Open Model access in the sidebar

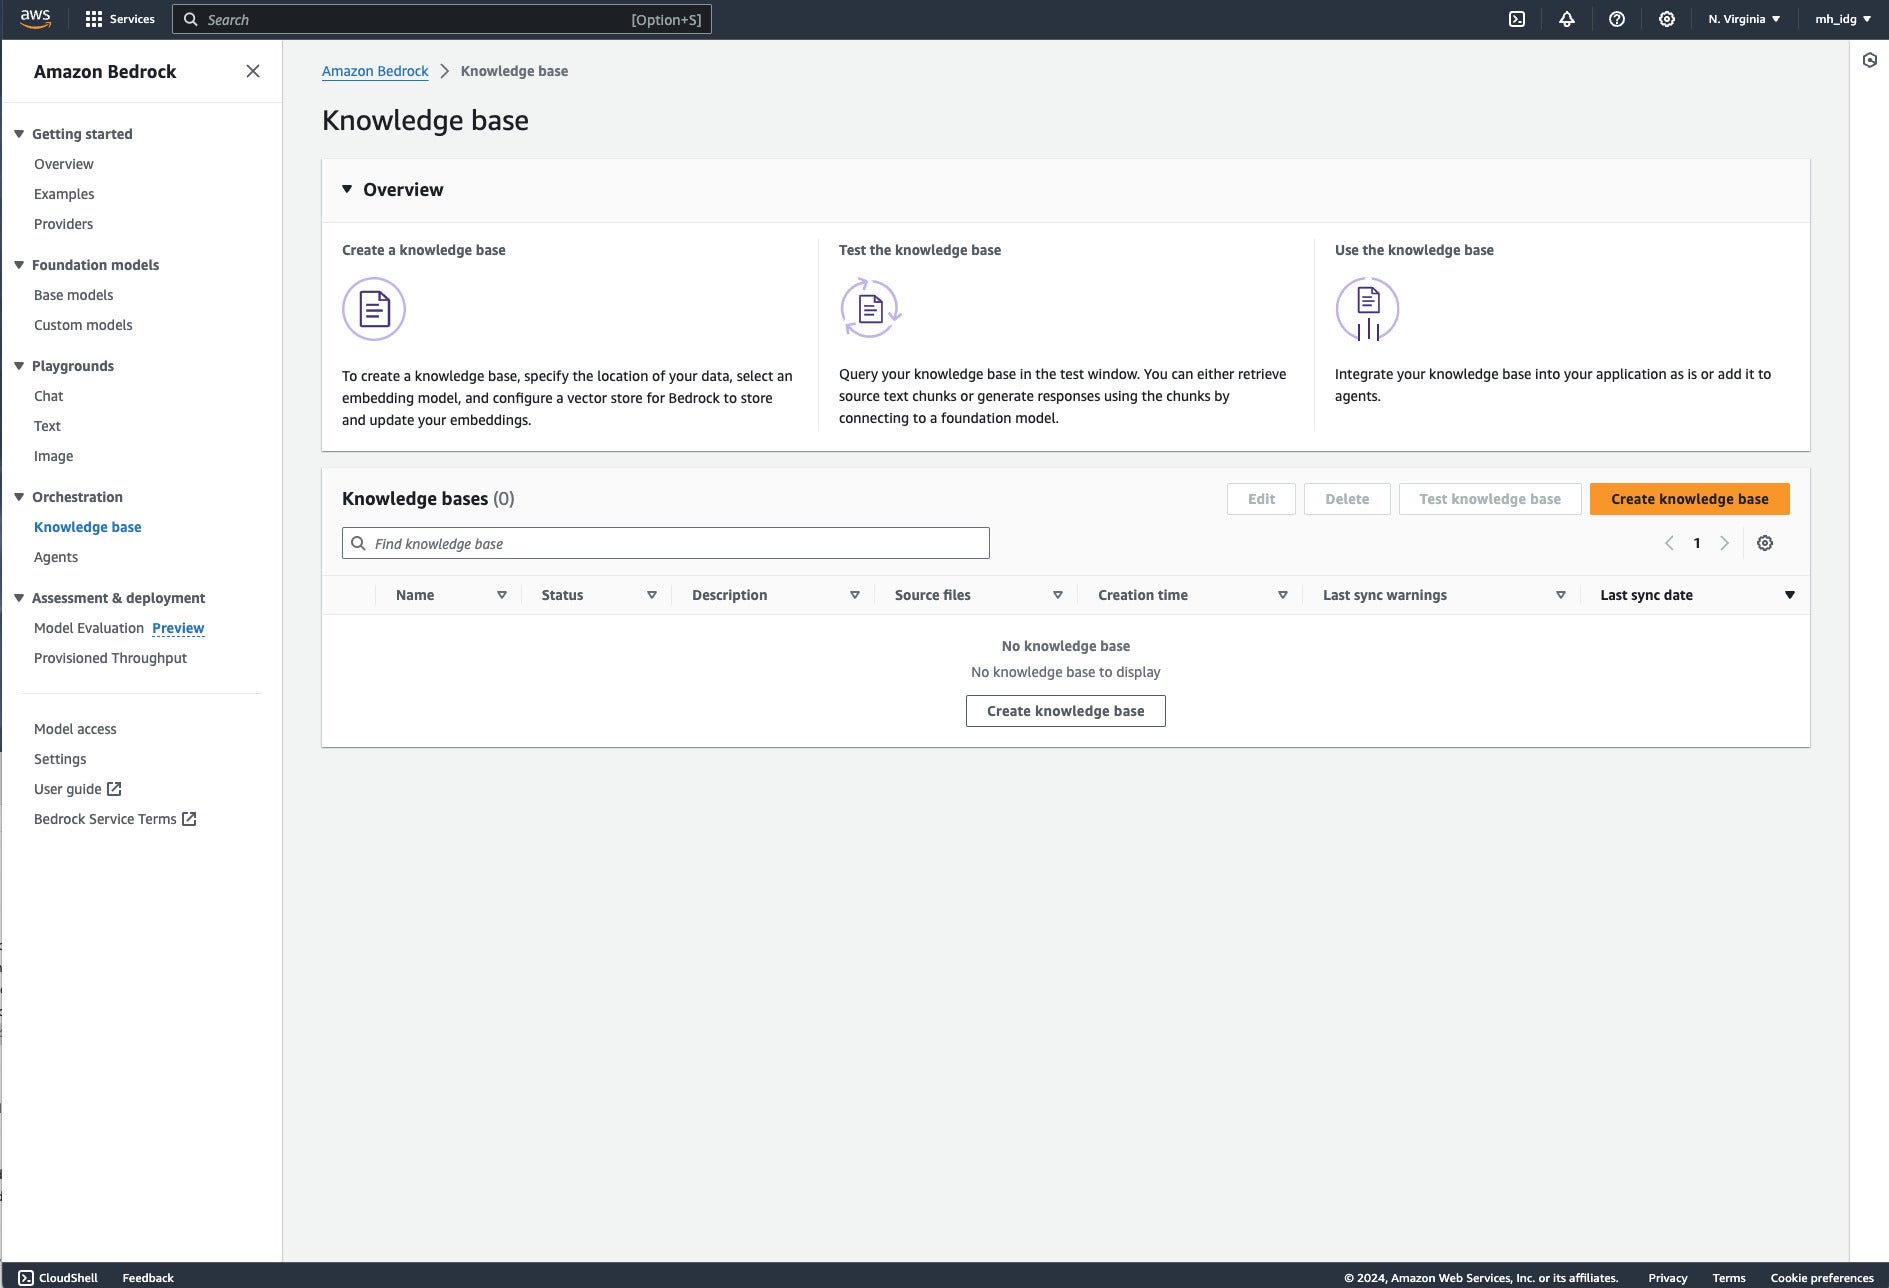point(75,729)
